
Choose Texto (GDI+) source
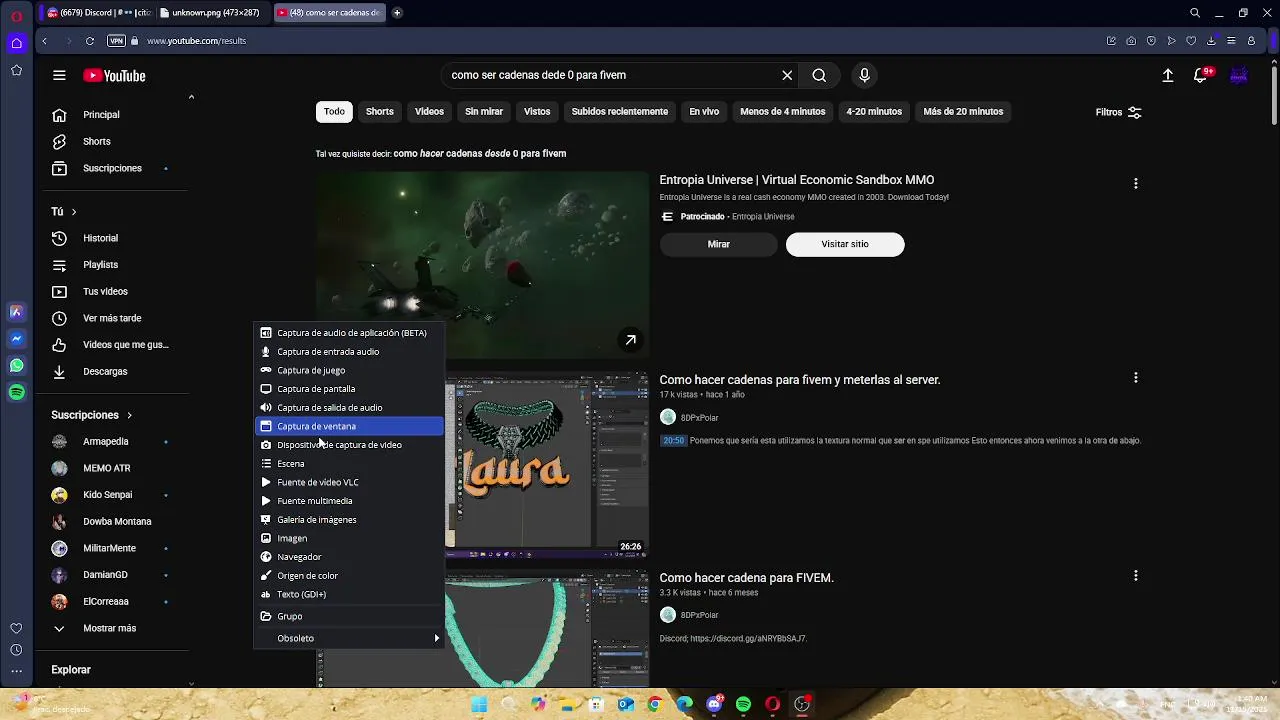click(349, 594)
